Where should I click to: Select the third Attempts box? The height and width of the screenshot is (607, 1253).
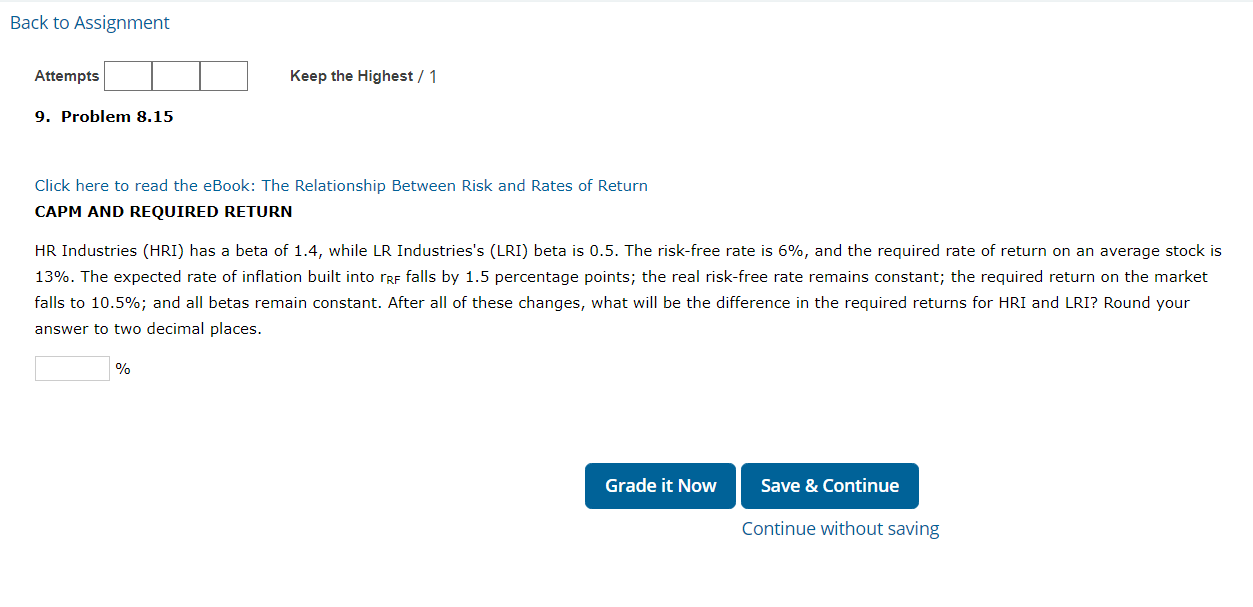224,75
